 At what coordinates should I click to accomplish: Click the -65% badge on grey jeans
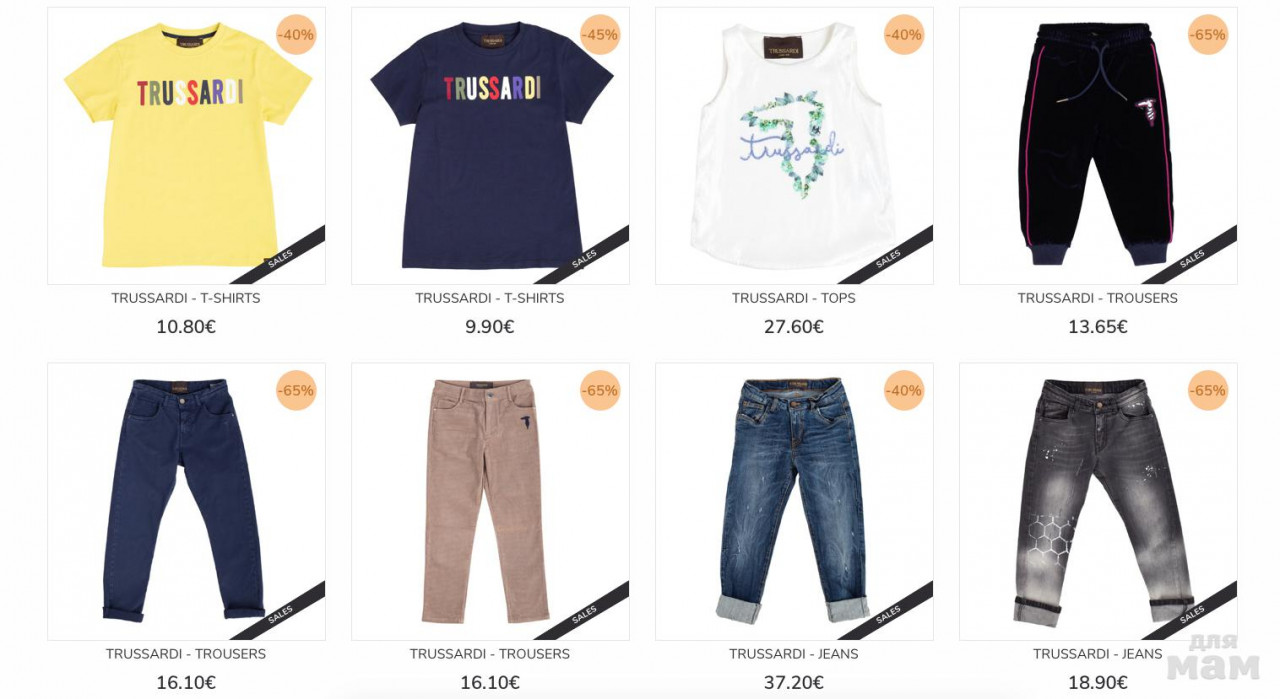(x=1208, y=390)
